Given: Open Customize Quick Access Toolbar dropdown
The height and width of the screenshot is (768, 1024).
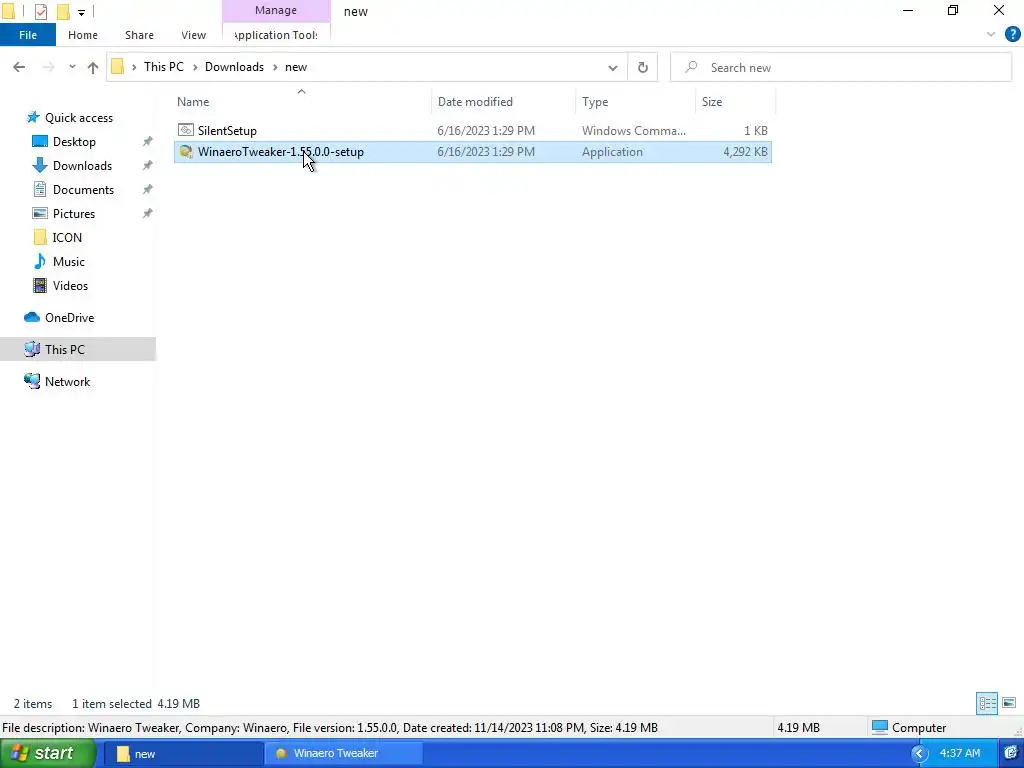Looking at the screenshot, I should (x=81, y=12).
